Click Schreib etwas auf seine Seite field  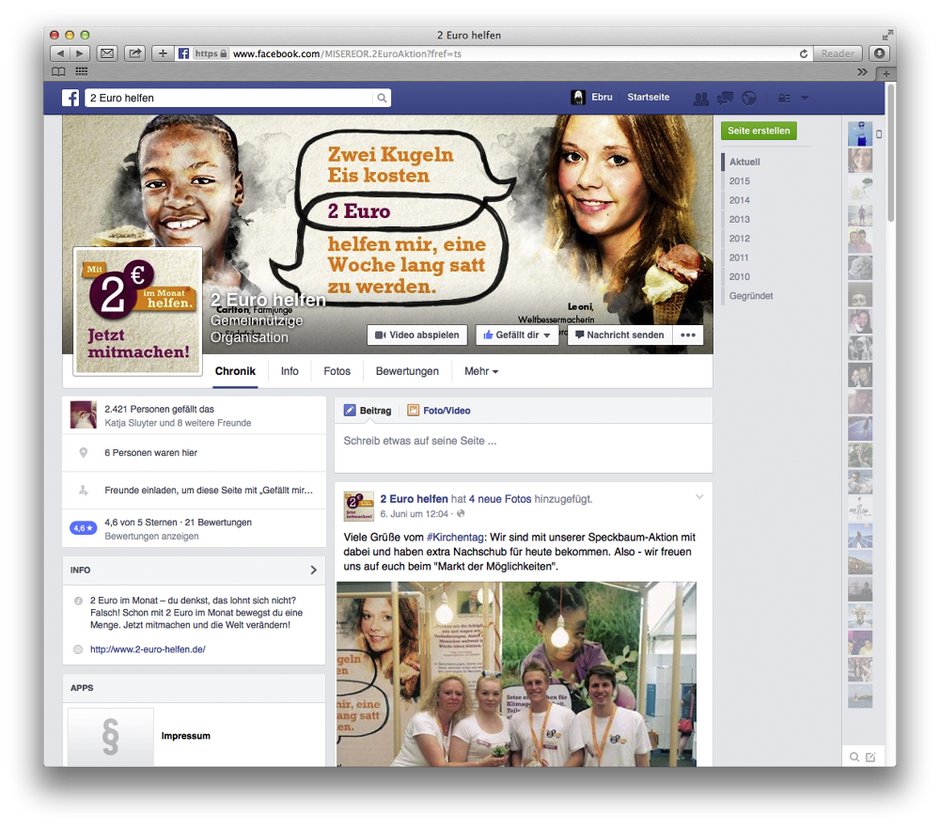(x=523, y=448)
